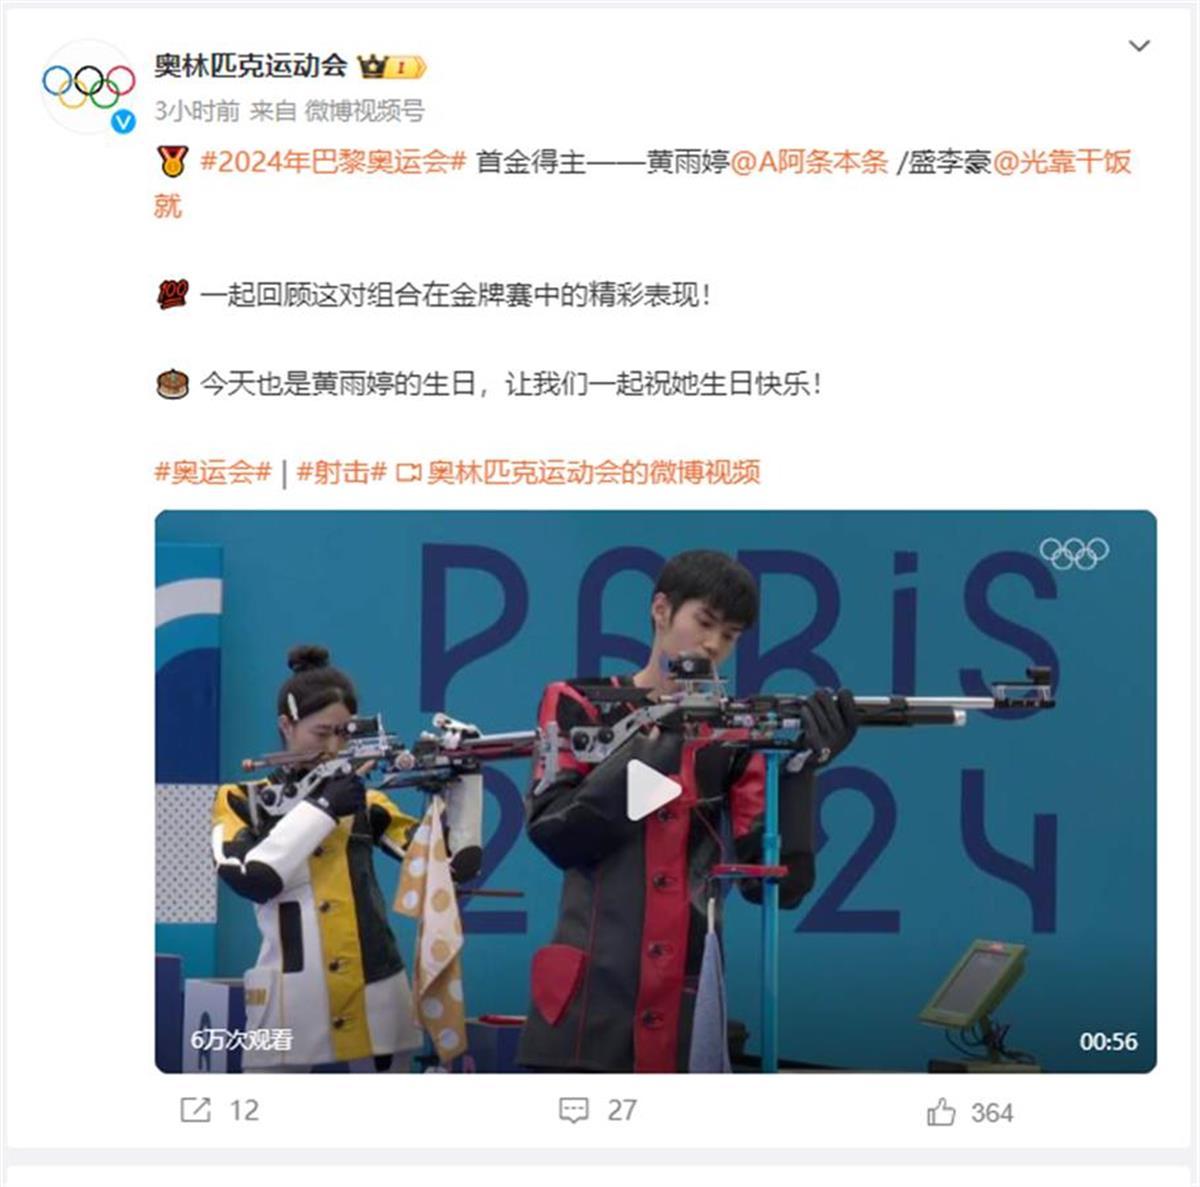Click the 3小时前 post timestamp
The image size is (1200, 1187).
coord(197,111)
